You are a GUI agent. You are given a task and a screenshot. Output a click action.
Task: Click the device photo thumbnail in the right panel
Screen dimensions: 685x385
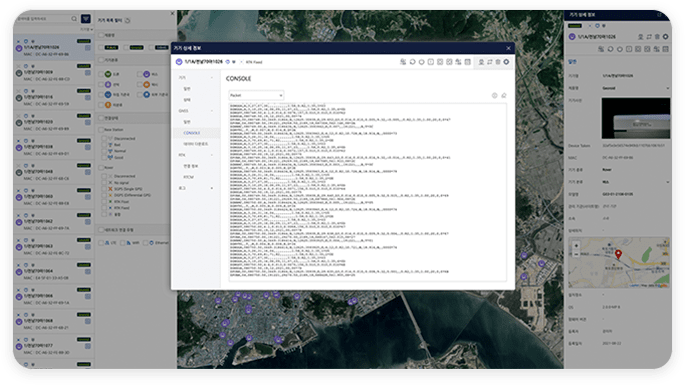636,118
